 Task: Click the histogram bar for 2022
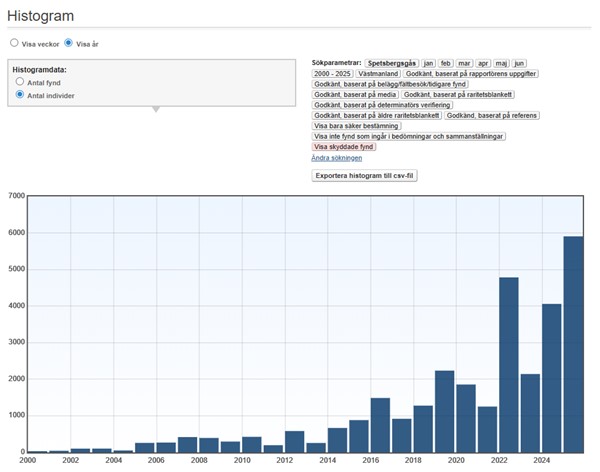tap(508, 365)
